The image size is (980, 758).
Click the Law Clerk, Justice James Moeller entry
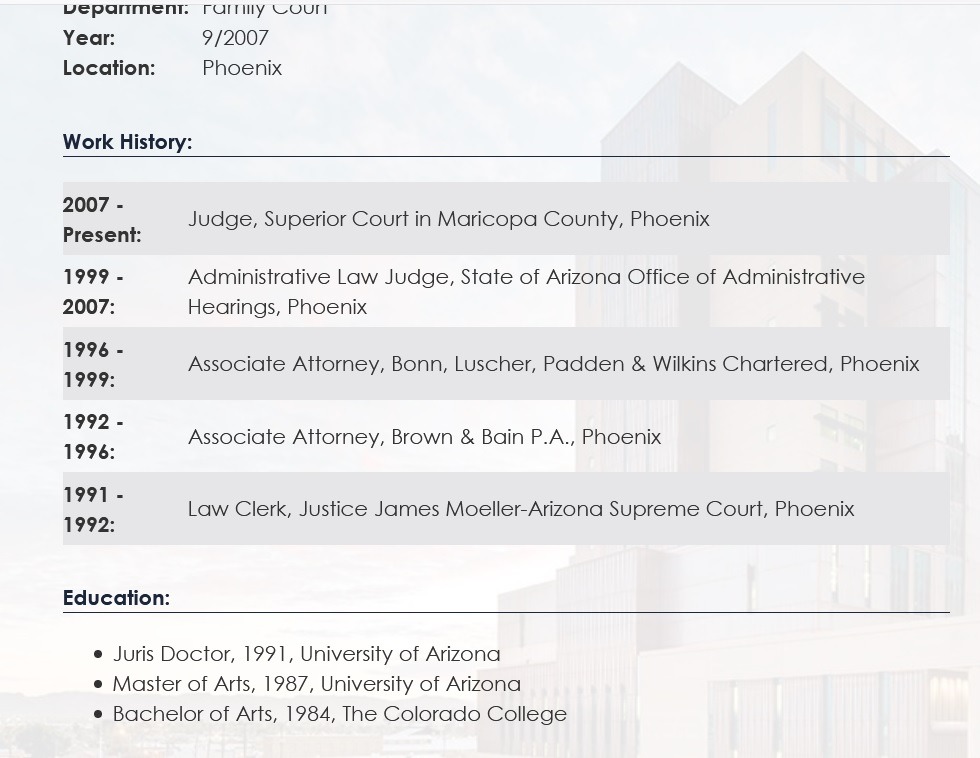click(521, 509)
